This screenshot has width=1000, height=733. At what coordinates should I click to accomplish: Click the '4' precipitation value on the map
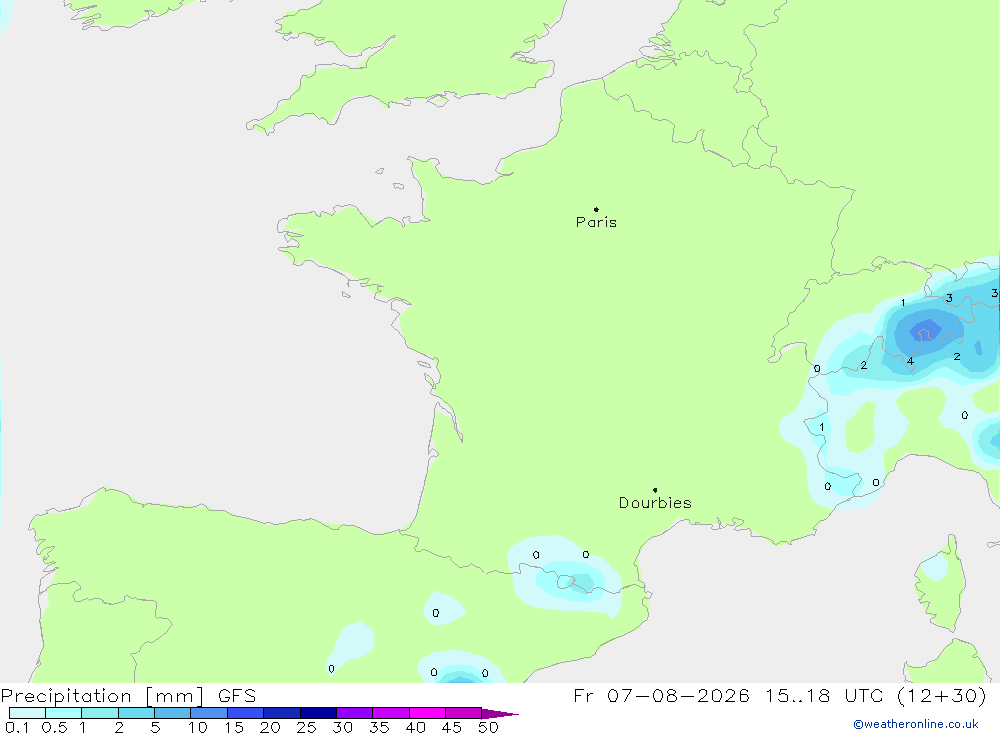pos(910,361)
